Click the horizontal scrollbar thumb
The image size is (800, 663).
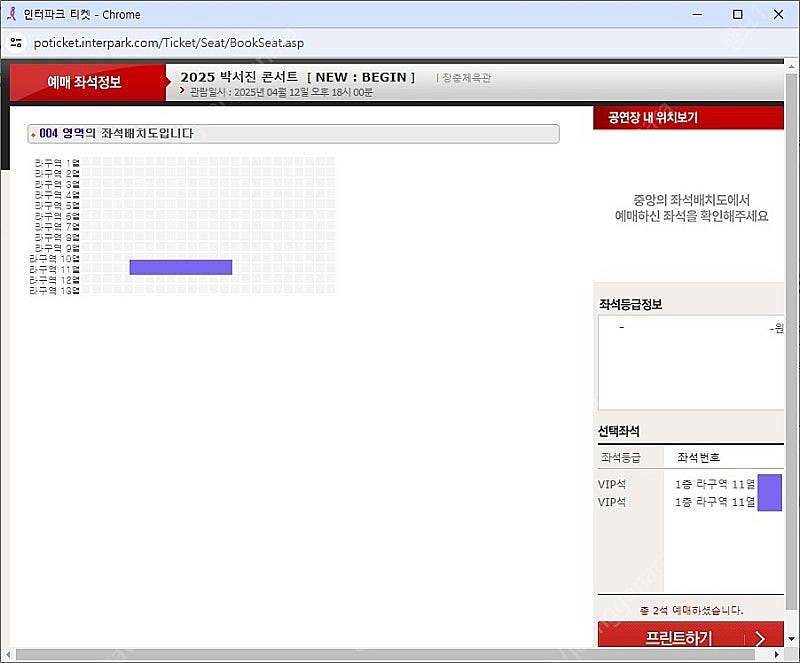(x=385, y=654)
